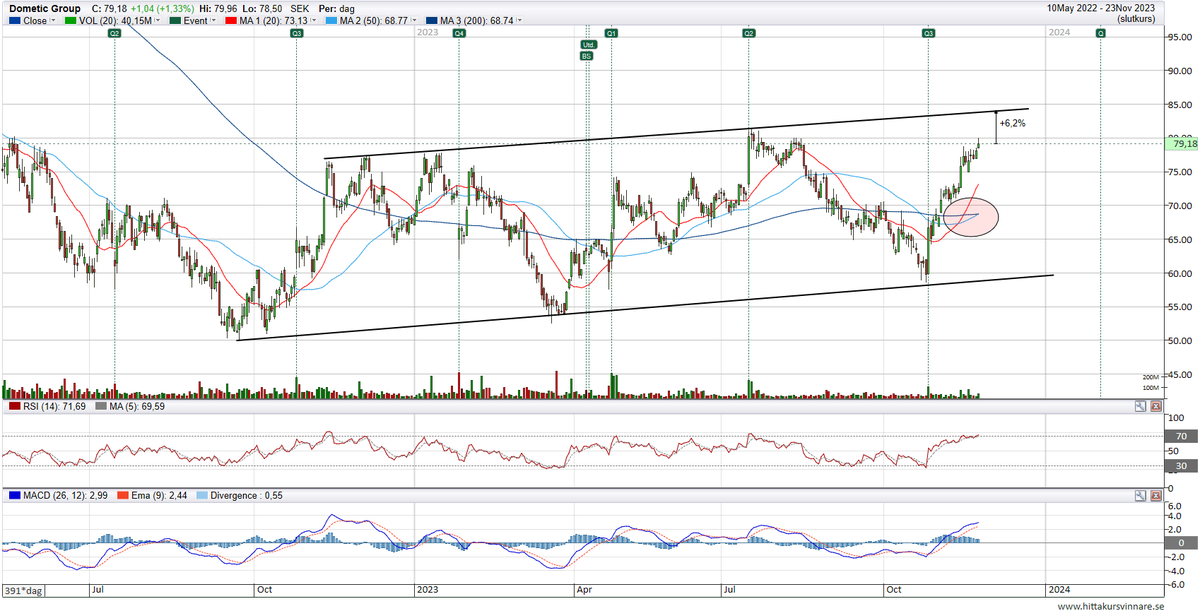1200x611 pixels.
Task: Click the Q4 event marker
Action: coord(459,33)
